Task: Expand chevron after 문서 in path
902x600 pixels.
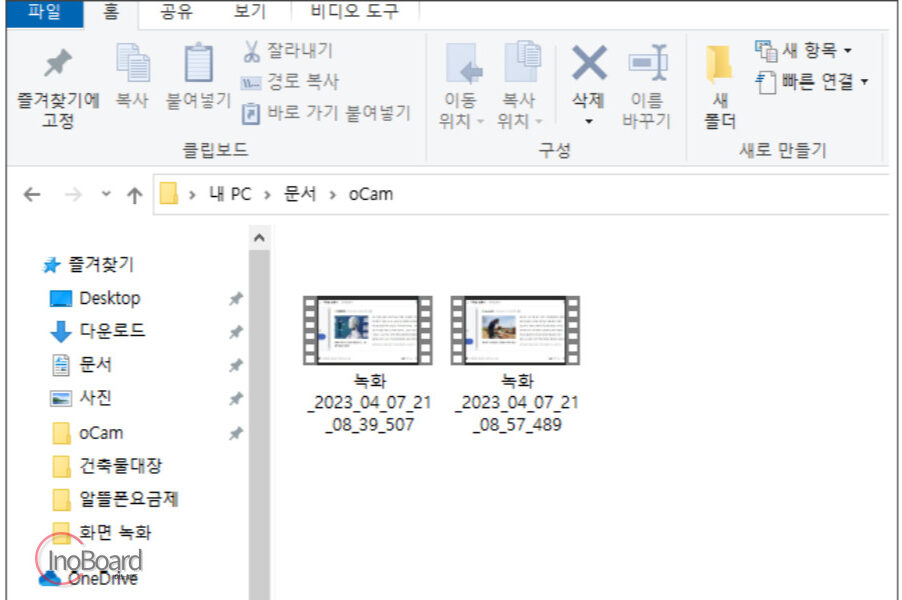Action: pyautogui.click(x=332, y=195)
